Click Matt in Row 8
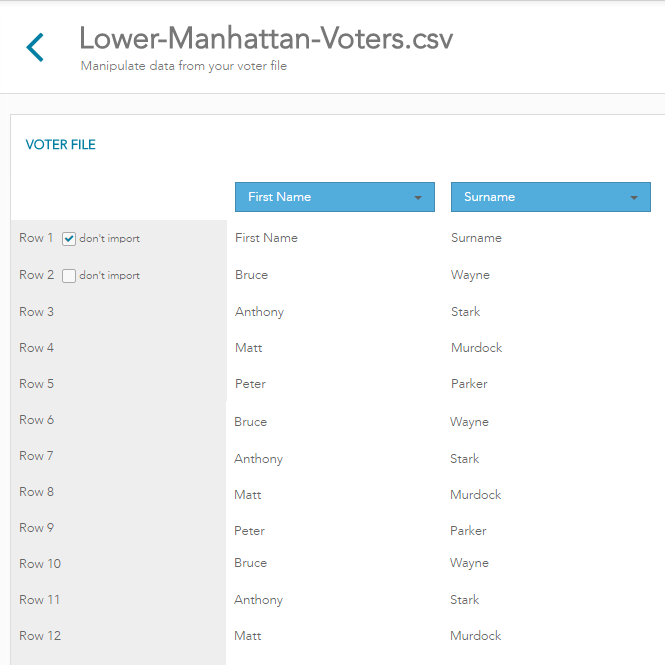The width and height of the screenshot is (665, 665). click(247, 495)
